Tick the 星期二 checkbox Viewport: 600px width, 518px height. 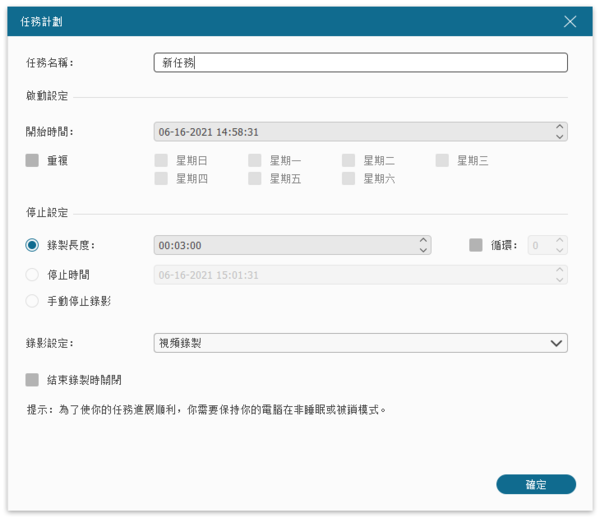[349, 160]
